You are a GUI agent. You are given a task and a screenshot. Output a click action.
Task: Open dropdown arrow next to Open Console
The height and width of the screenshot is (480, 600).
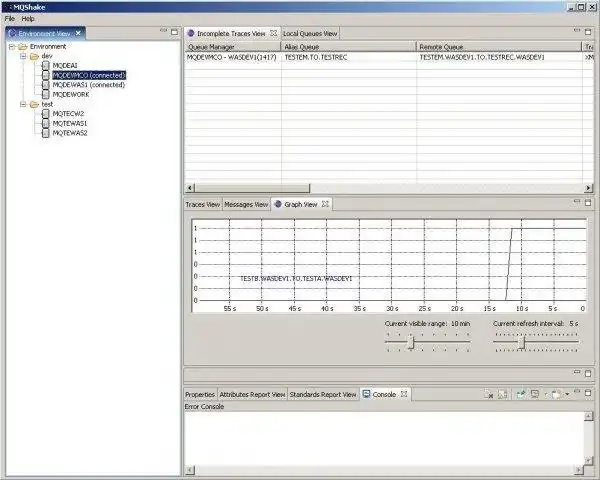coord(567,394)
